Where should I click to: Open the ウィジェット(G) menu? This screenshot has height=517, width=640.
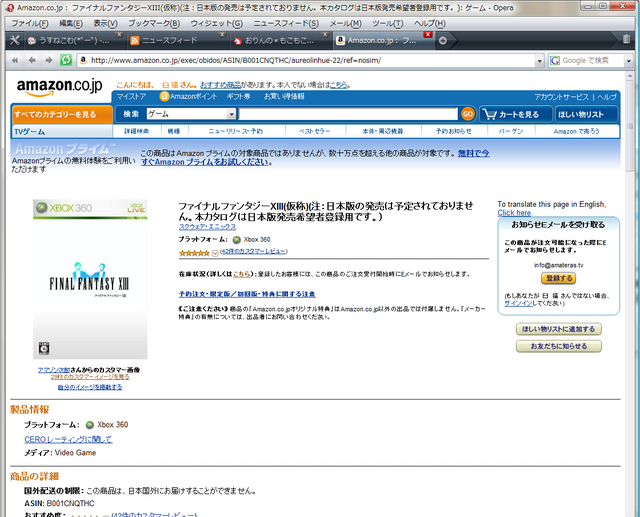click(x=217, y=23)
